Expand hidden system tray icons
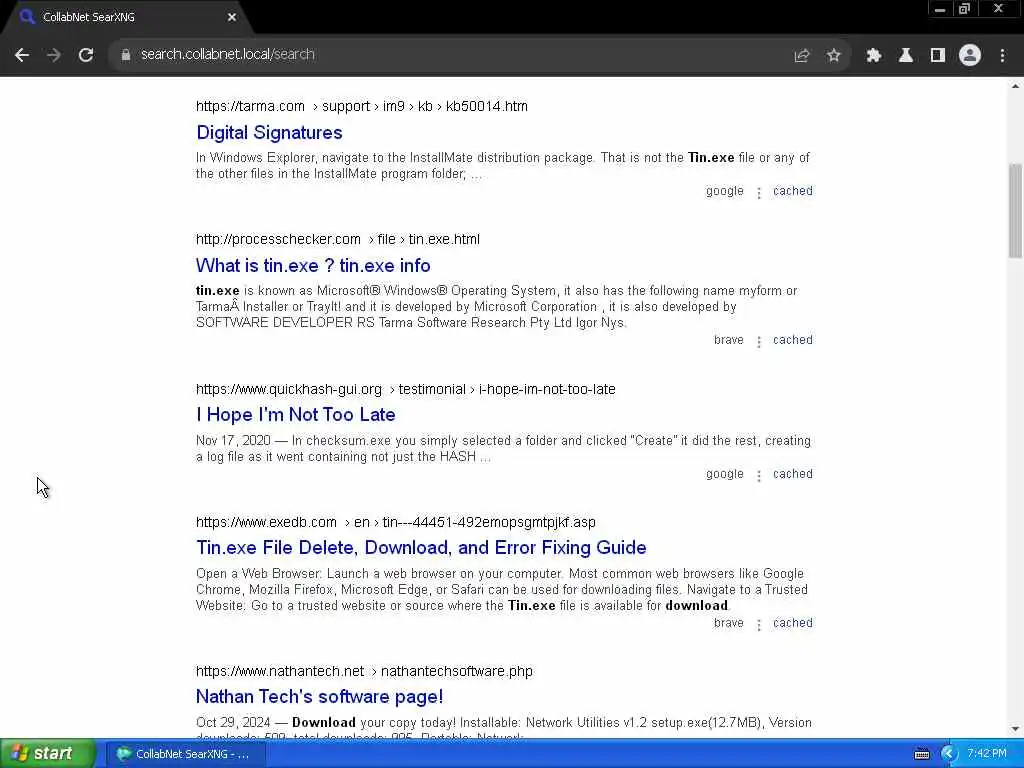Screen dimensions: 1024x768 click(948, 754)
